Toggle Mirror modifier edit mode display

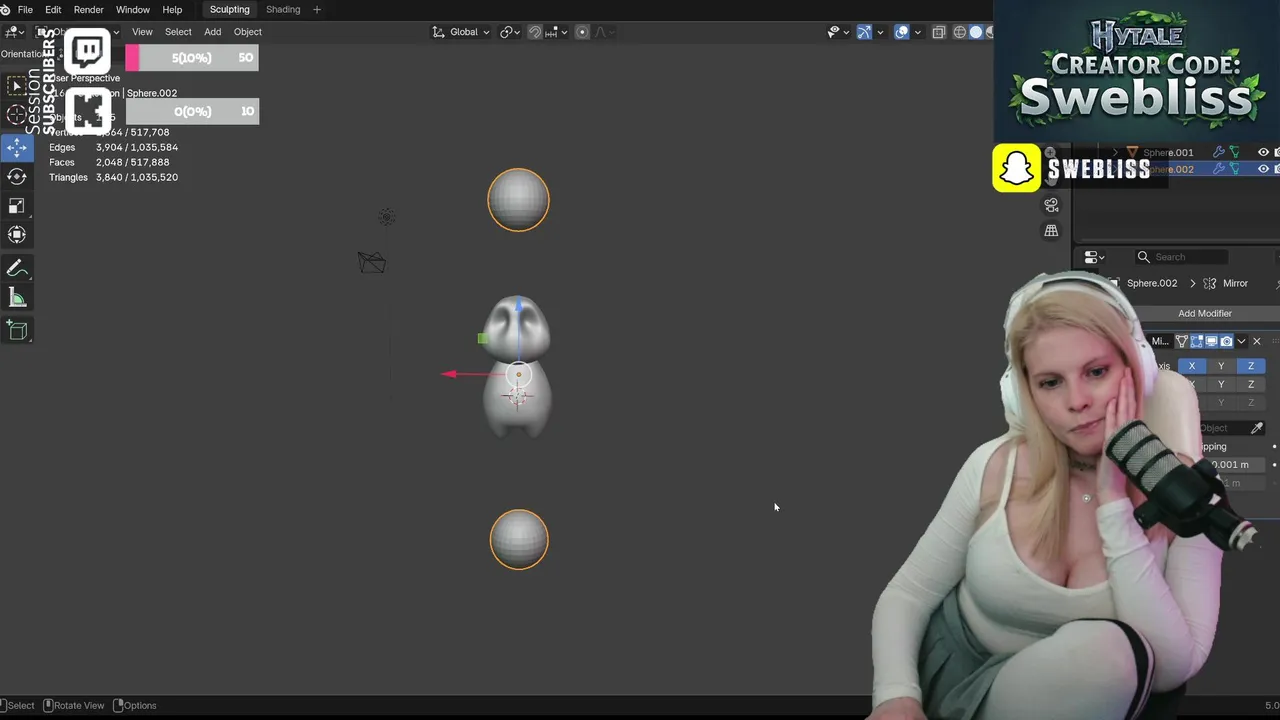[x=1196, y=341]
